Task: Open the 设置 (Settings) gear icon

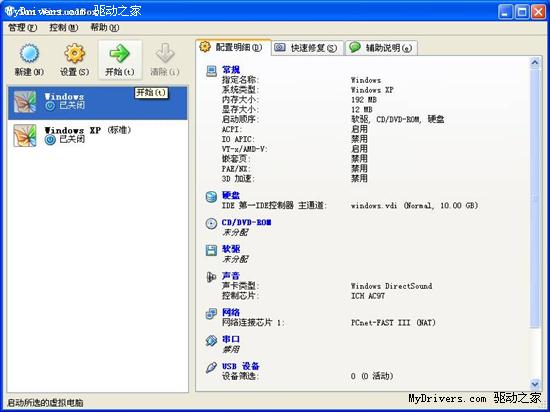Action: pos(74,54)
